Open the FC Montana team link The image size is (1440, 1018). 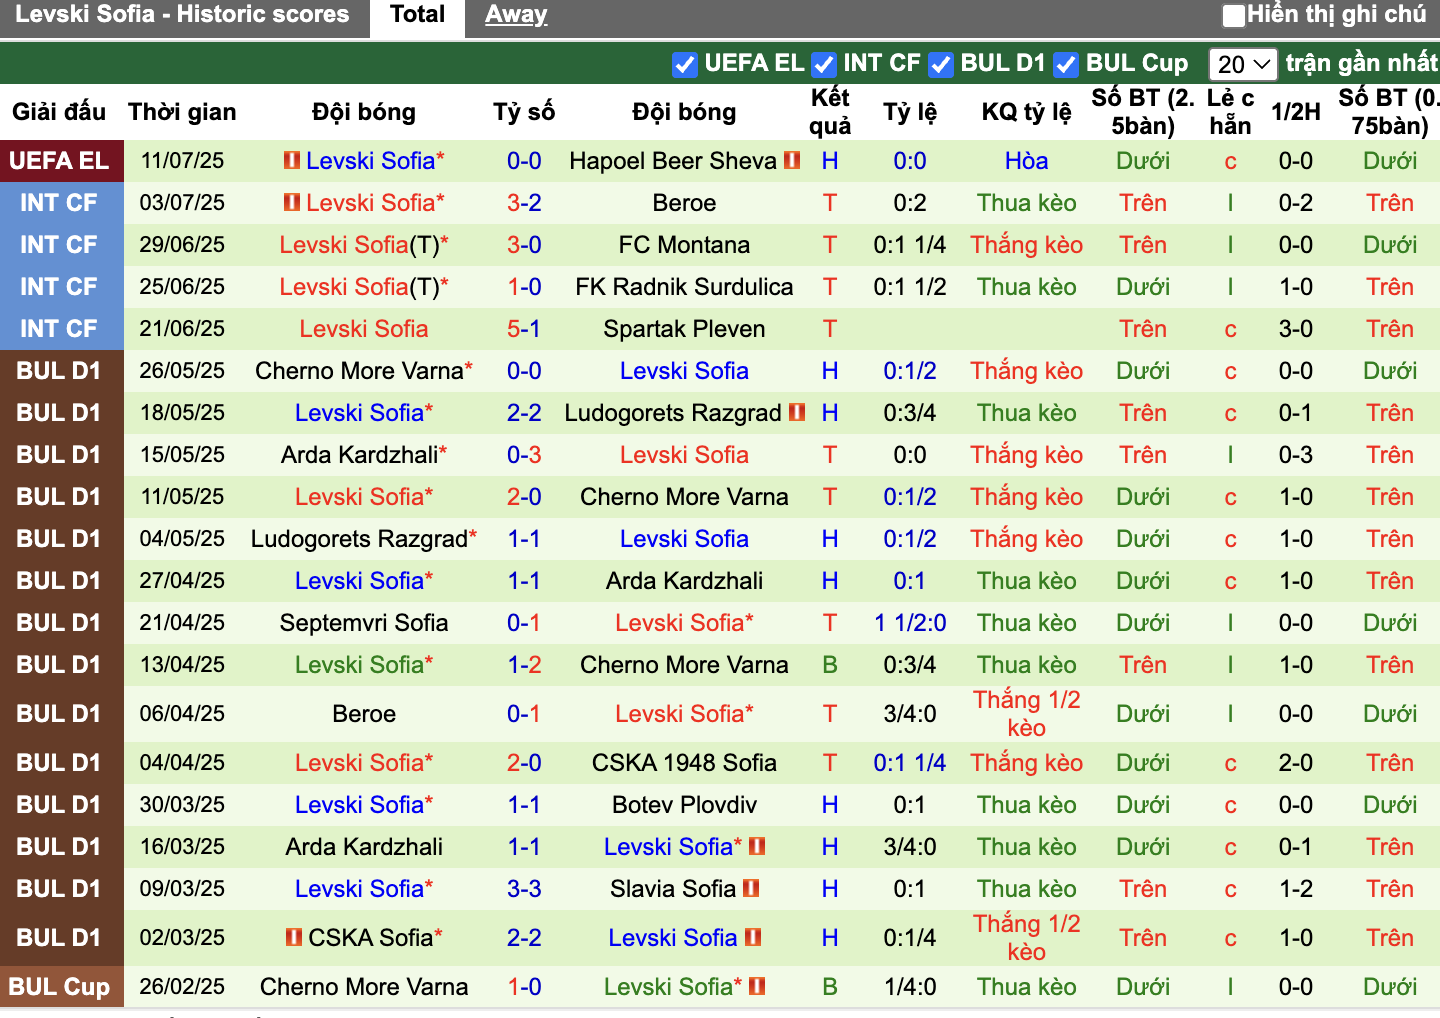tap(684, 245)
